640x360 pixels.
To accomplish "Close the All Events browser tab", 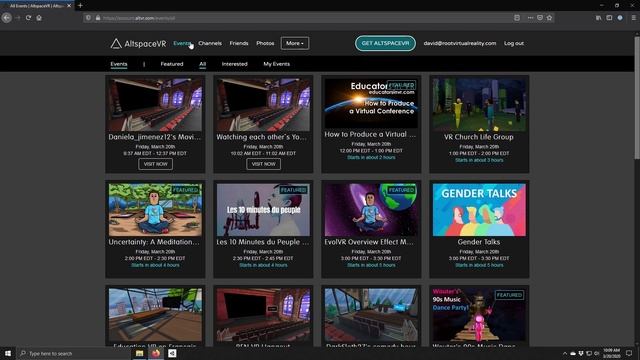I will point(69,6).
